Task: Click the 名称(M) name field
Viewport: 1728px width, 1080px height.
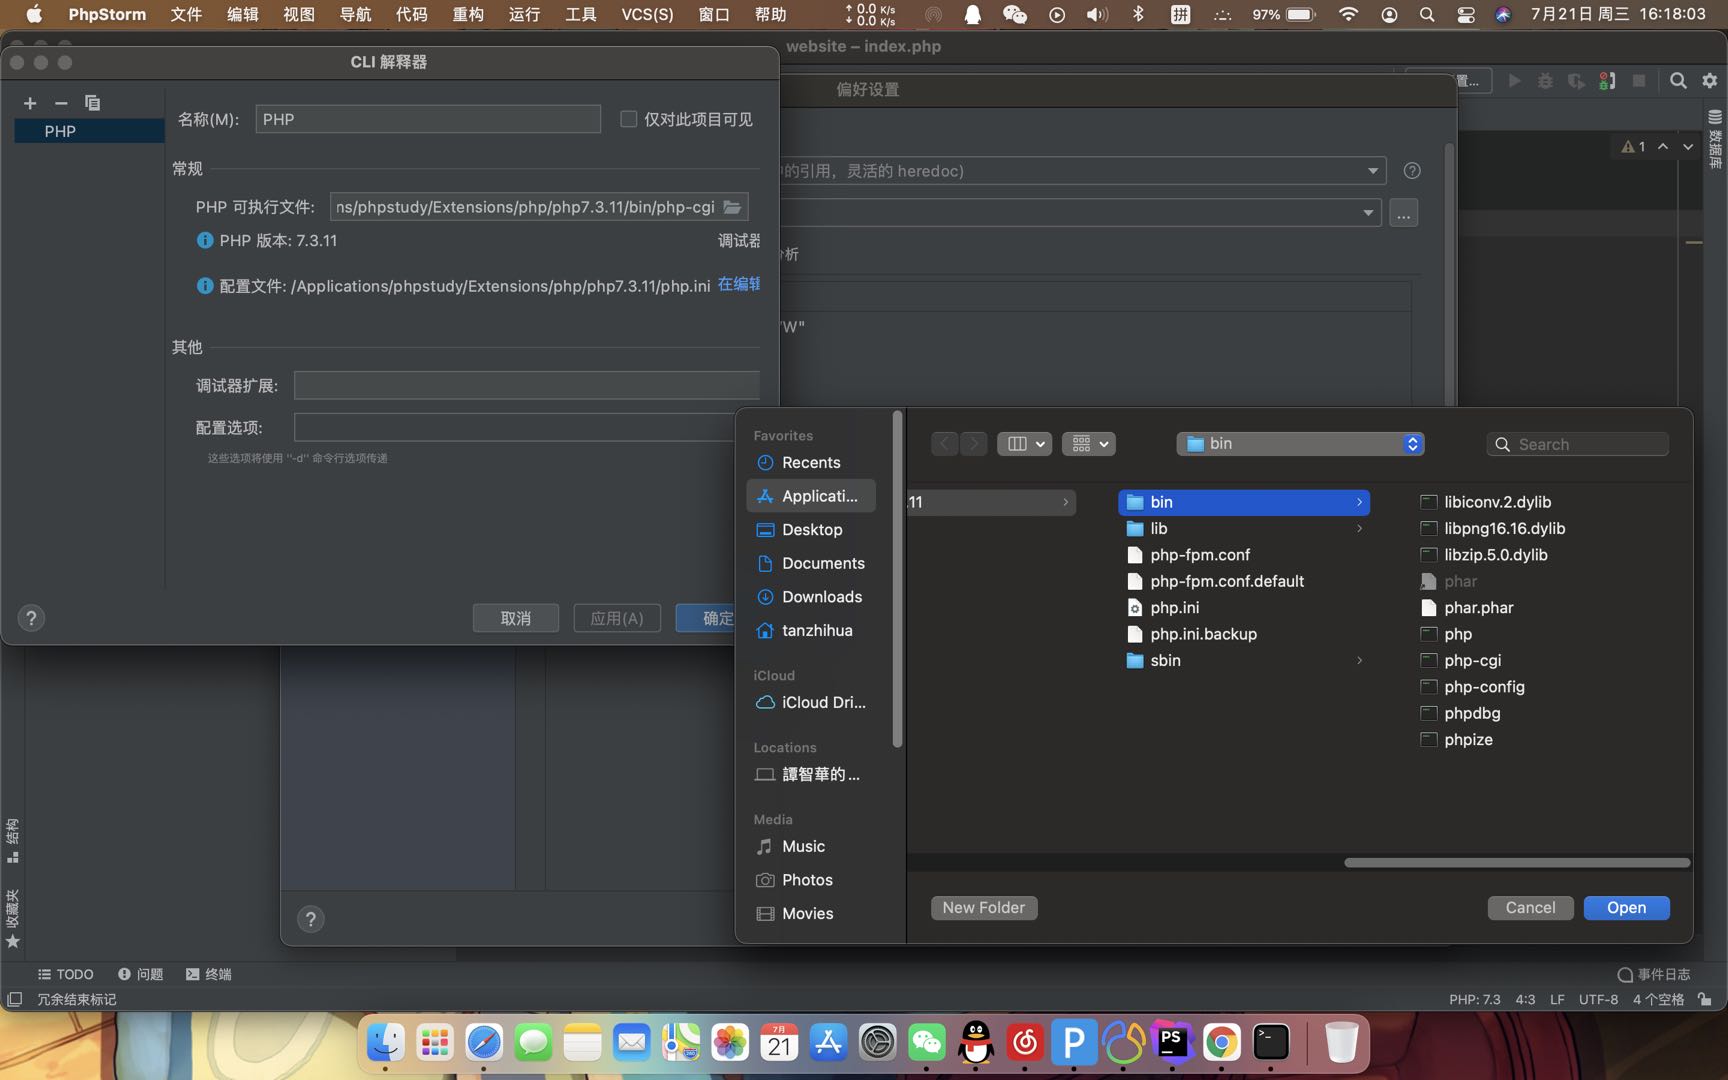Action: tap(428, 119)
